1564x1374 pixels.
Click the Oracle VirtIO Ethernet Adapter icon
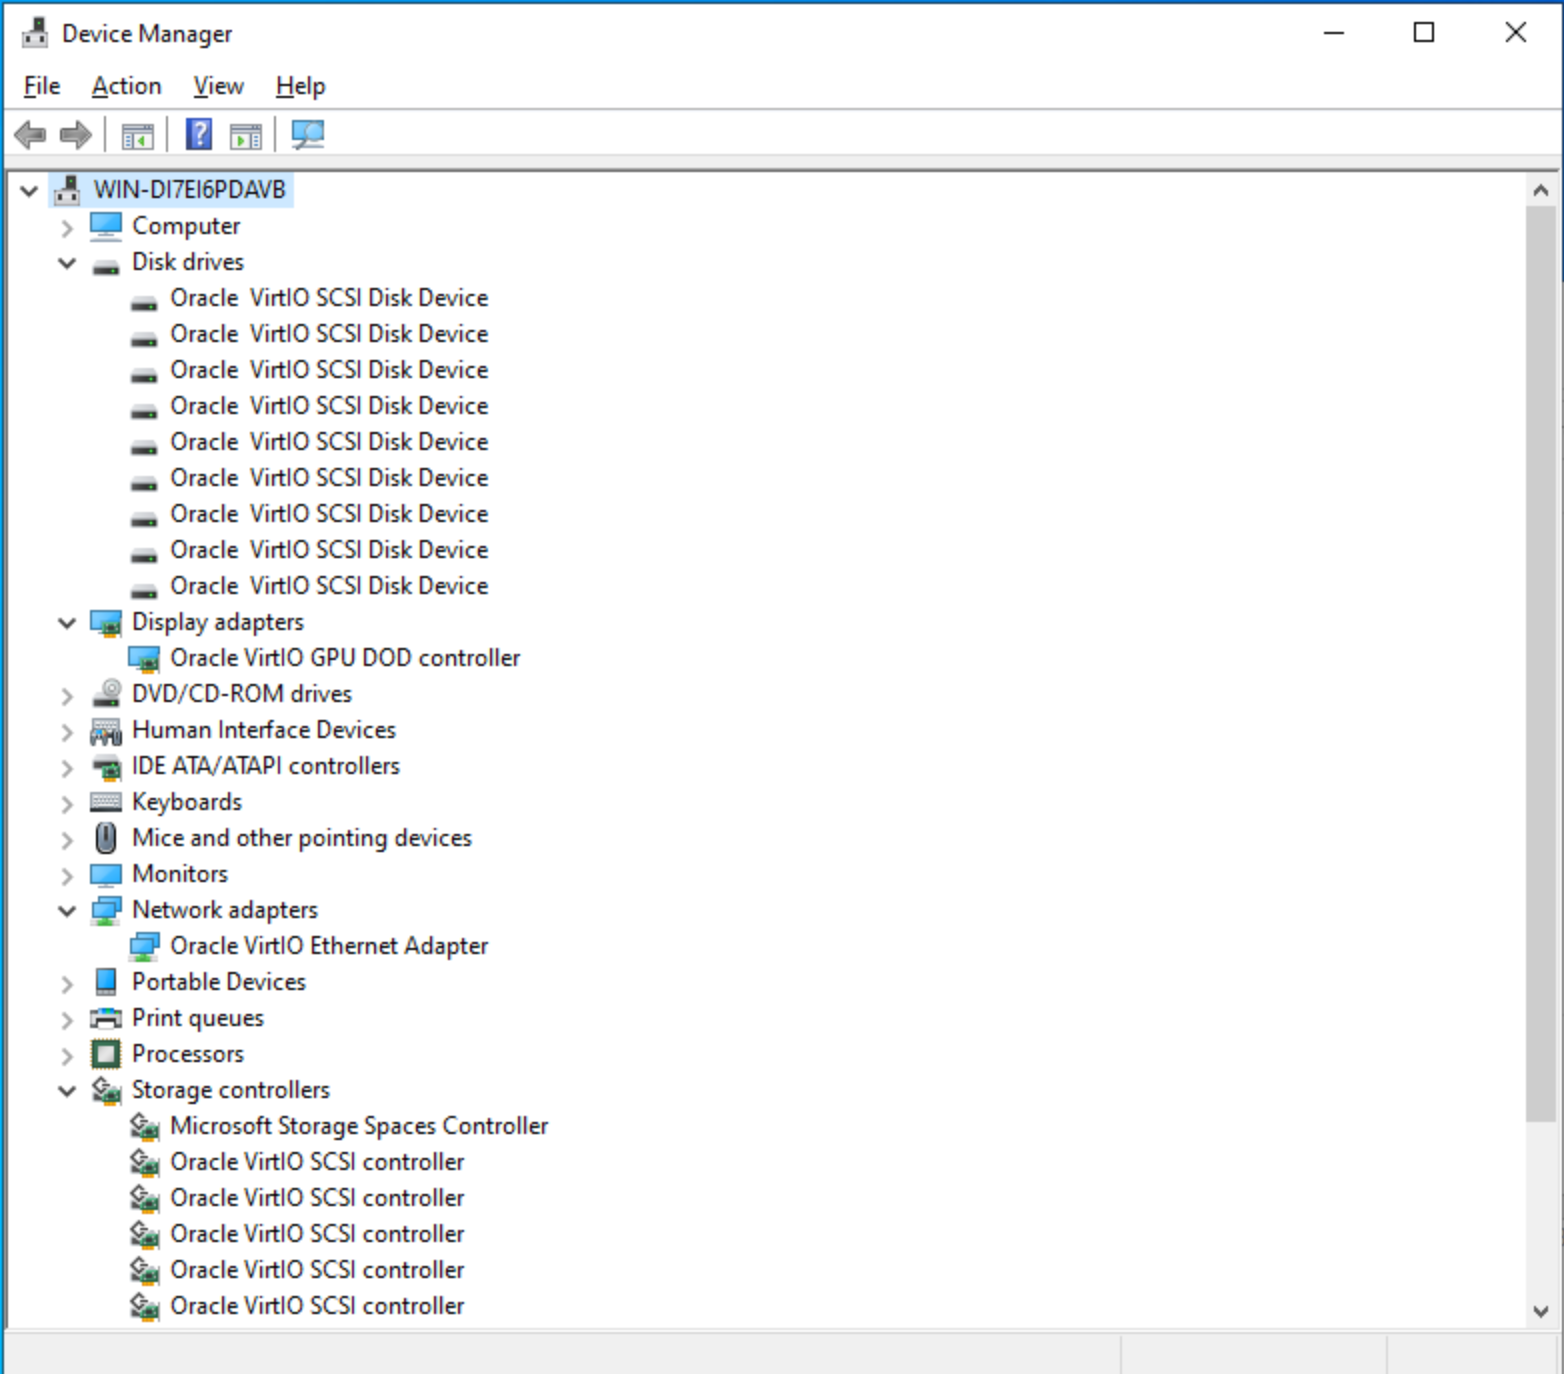(145, 945)
